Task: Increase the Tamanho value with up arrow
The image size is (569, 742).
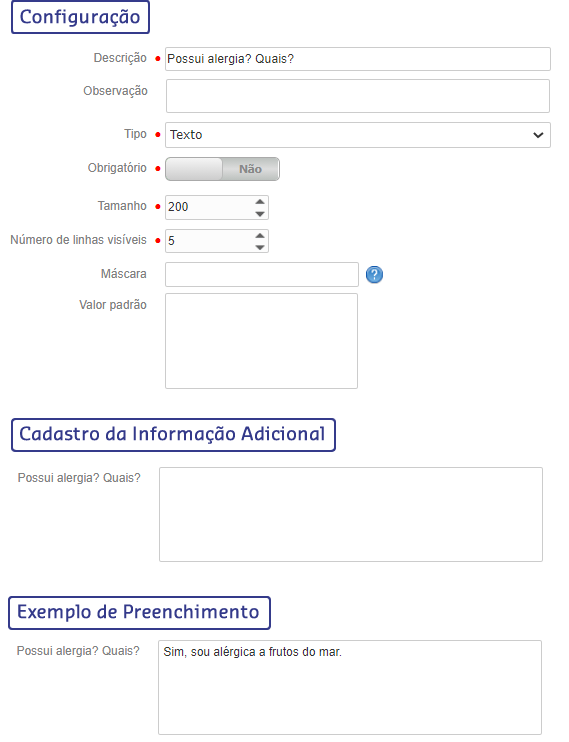Action: [x=259, y=202]
